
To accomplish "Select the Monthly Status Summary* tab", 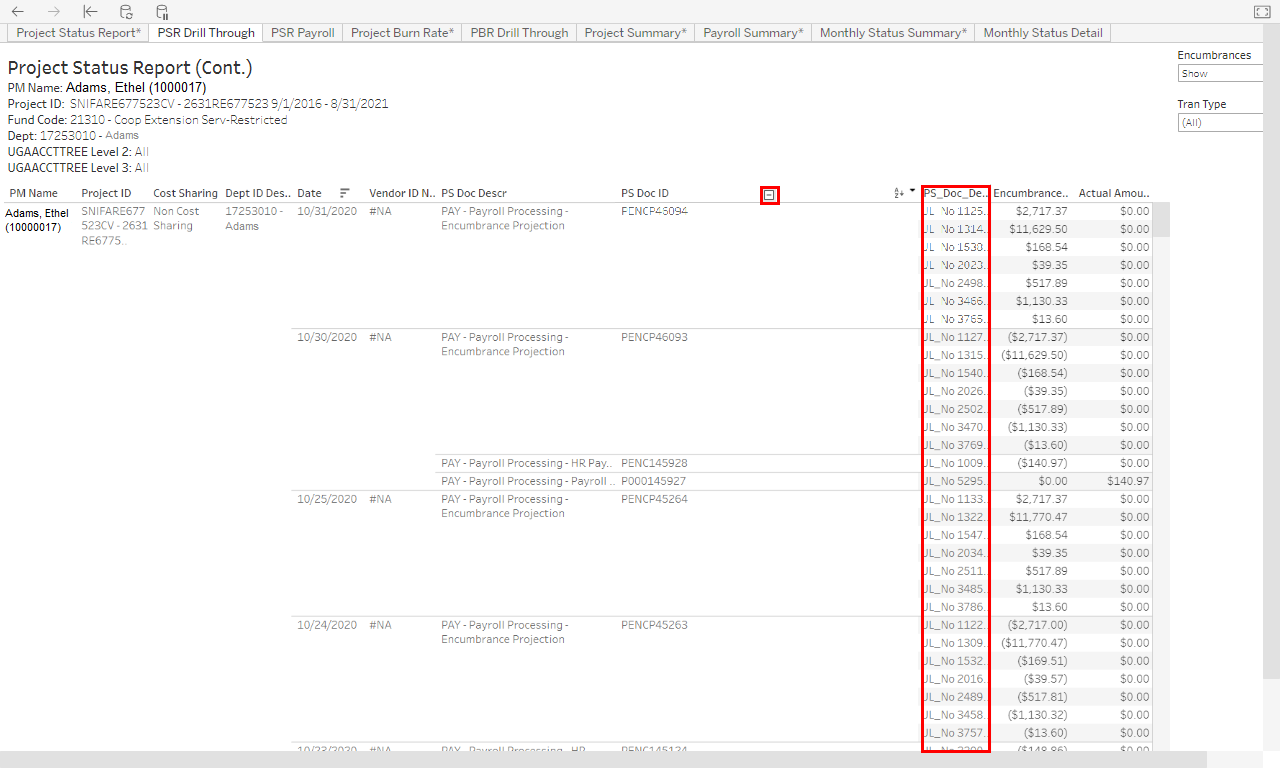I will pos(893,33).
